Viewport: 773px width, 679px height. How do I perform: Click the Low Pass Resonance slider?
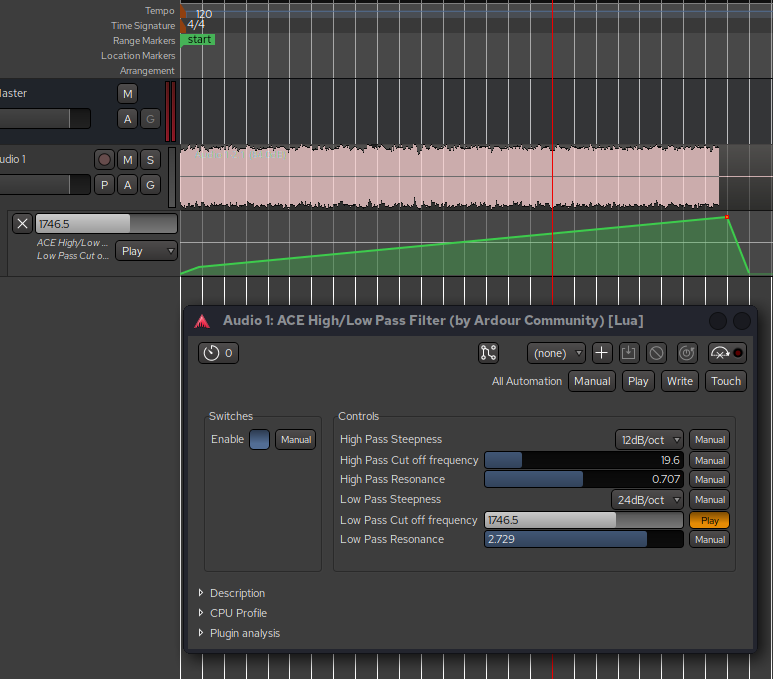(x=584, y=539)
